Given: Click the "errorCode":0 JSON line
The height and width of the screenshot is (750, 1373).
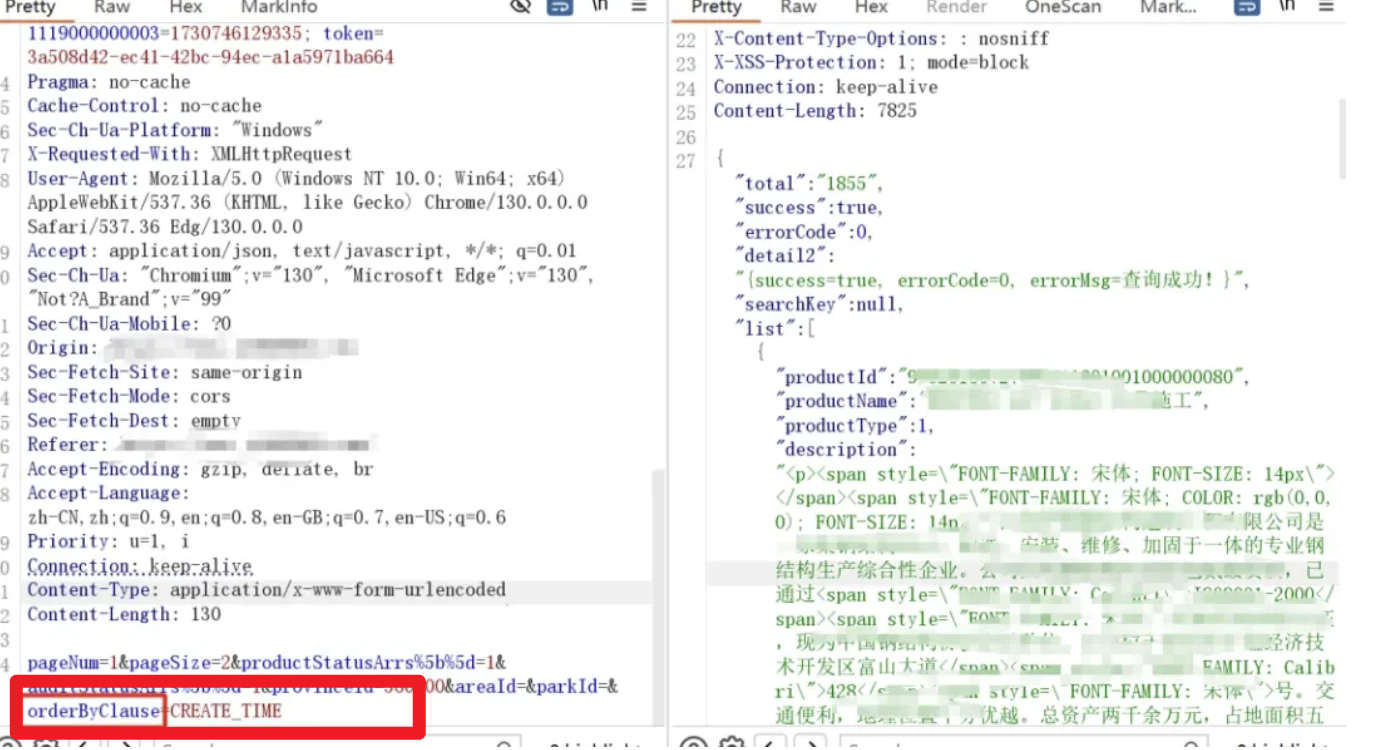Looking at the screenshot, I should (804, 232).
